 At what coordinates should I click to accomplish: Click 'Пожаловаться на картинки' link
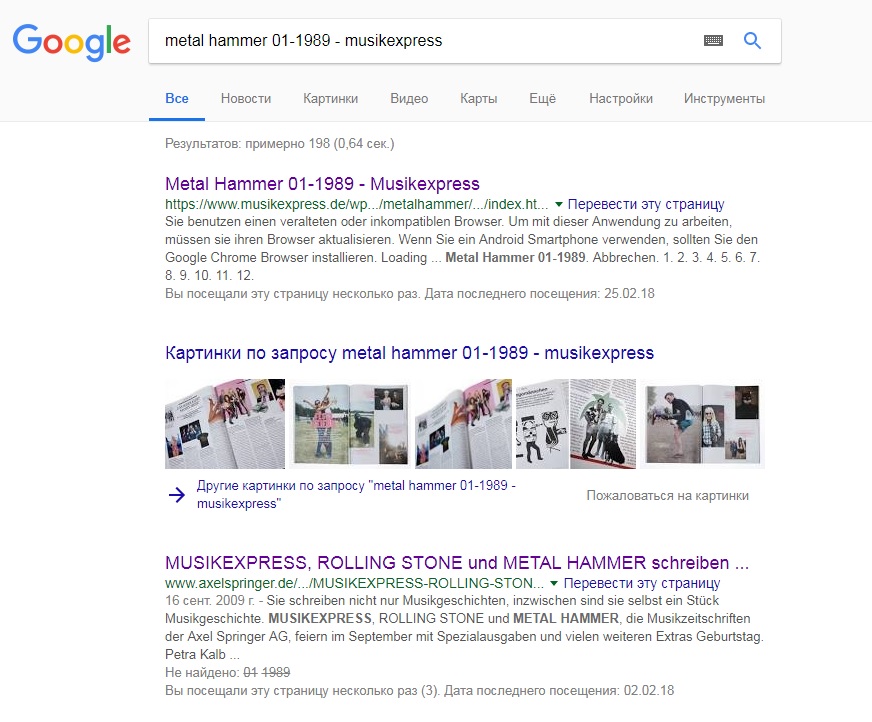(668, 495)
